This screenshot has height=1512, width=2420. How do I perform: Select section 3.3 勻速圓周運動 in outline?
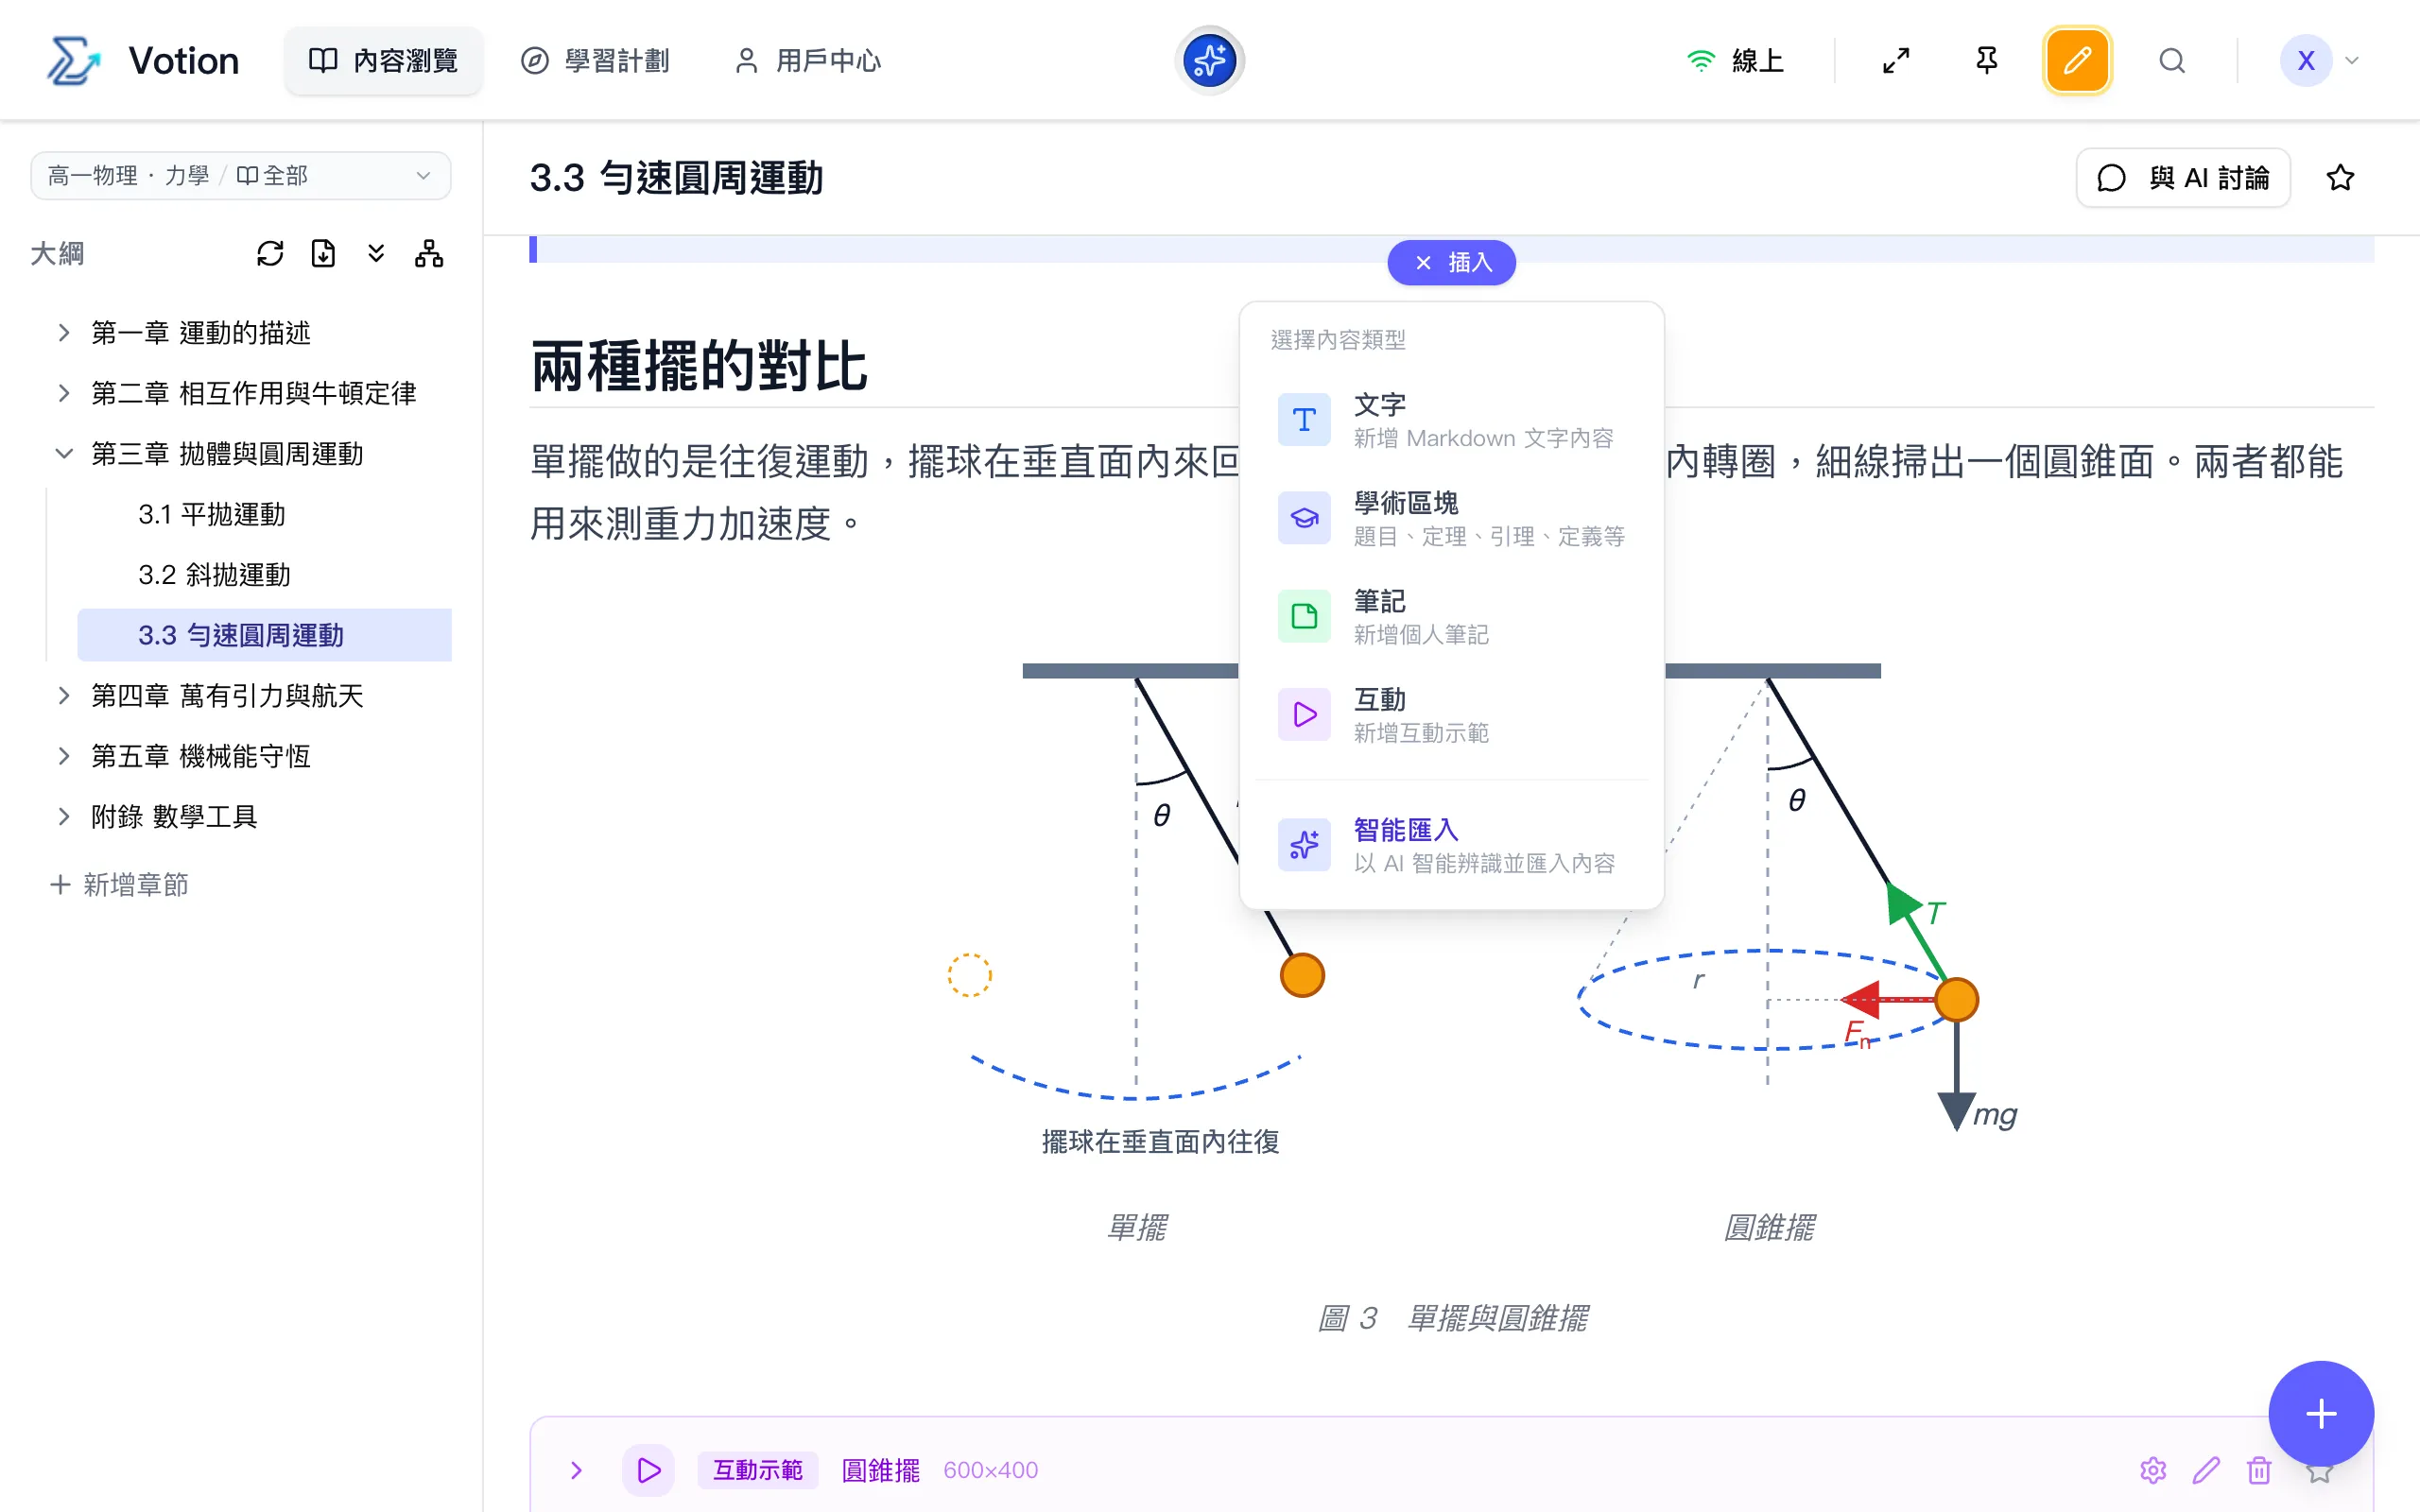point(264,635)
